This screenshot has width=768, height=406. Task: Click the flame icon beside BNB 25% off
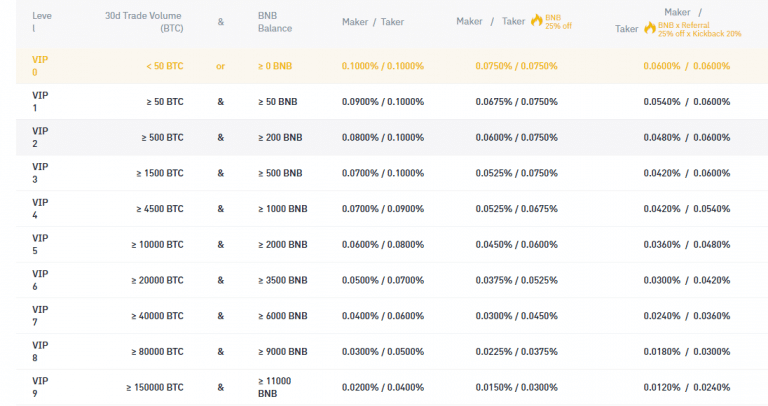point(537,21)
